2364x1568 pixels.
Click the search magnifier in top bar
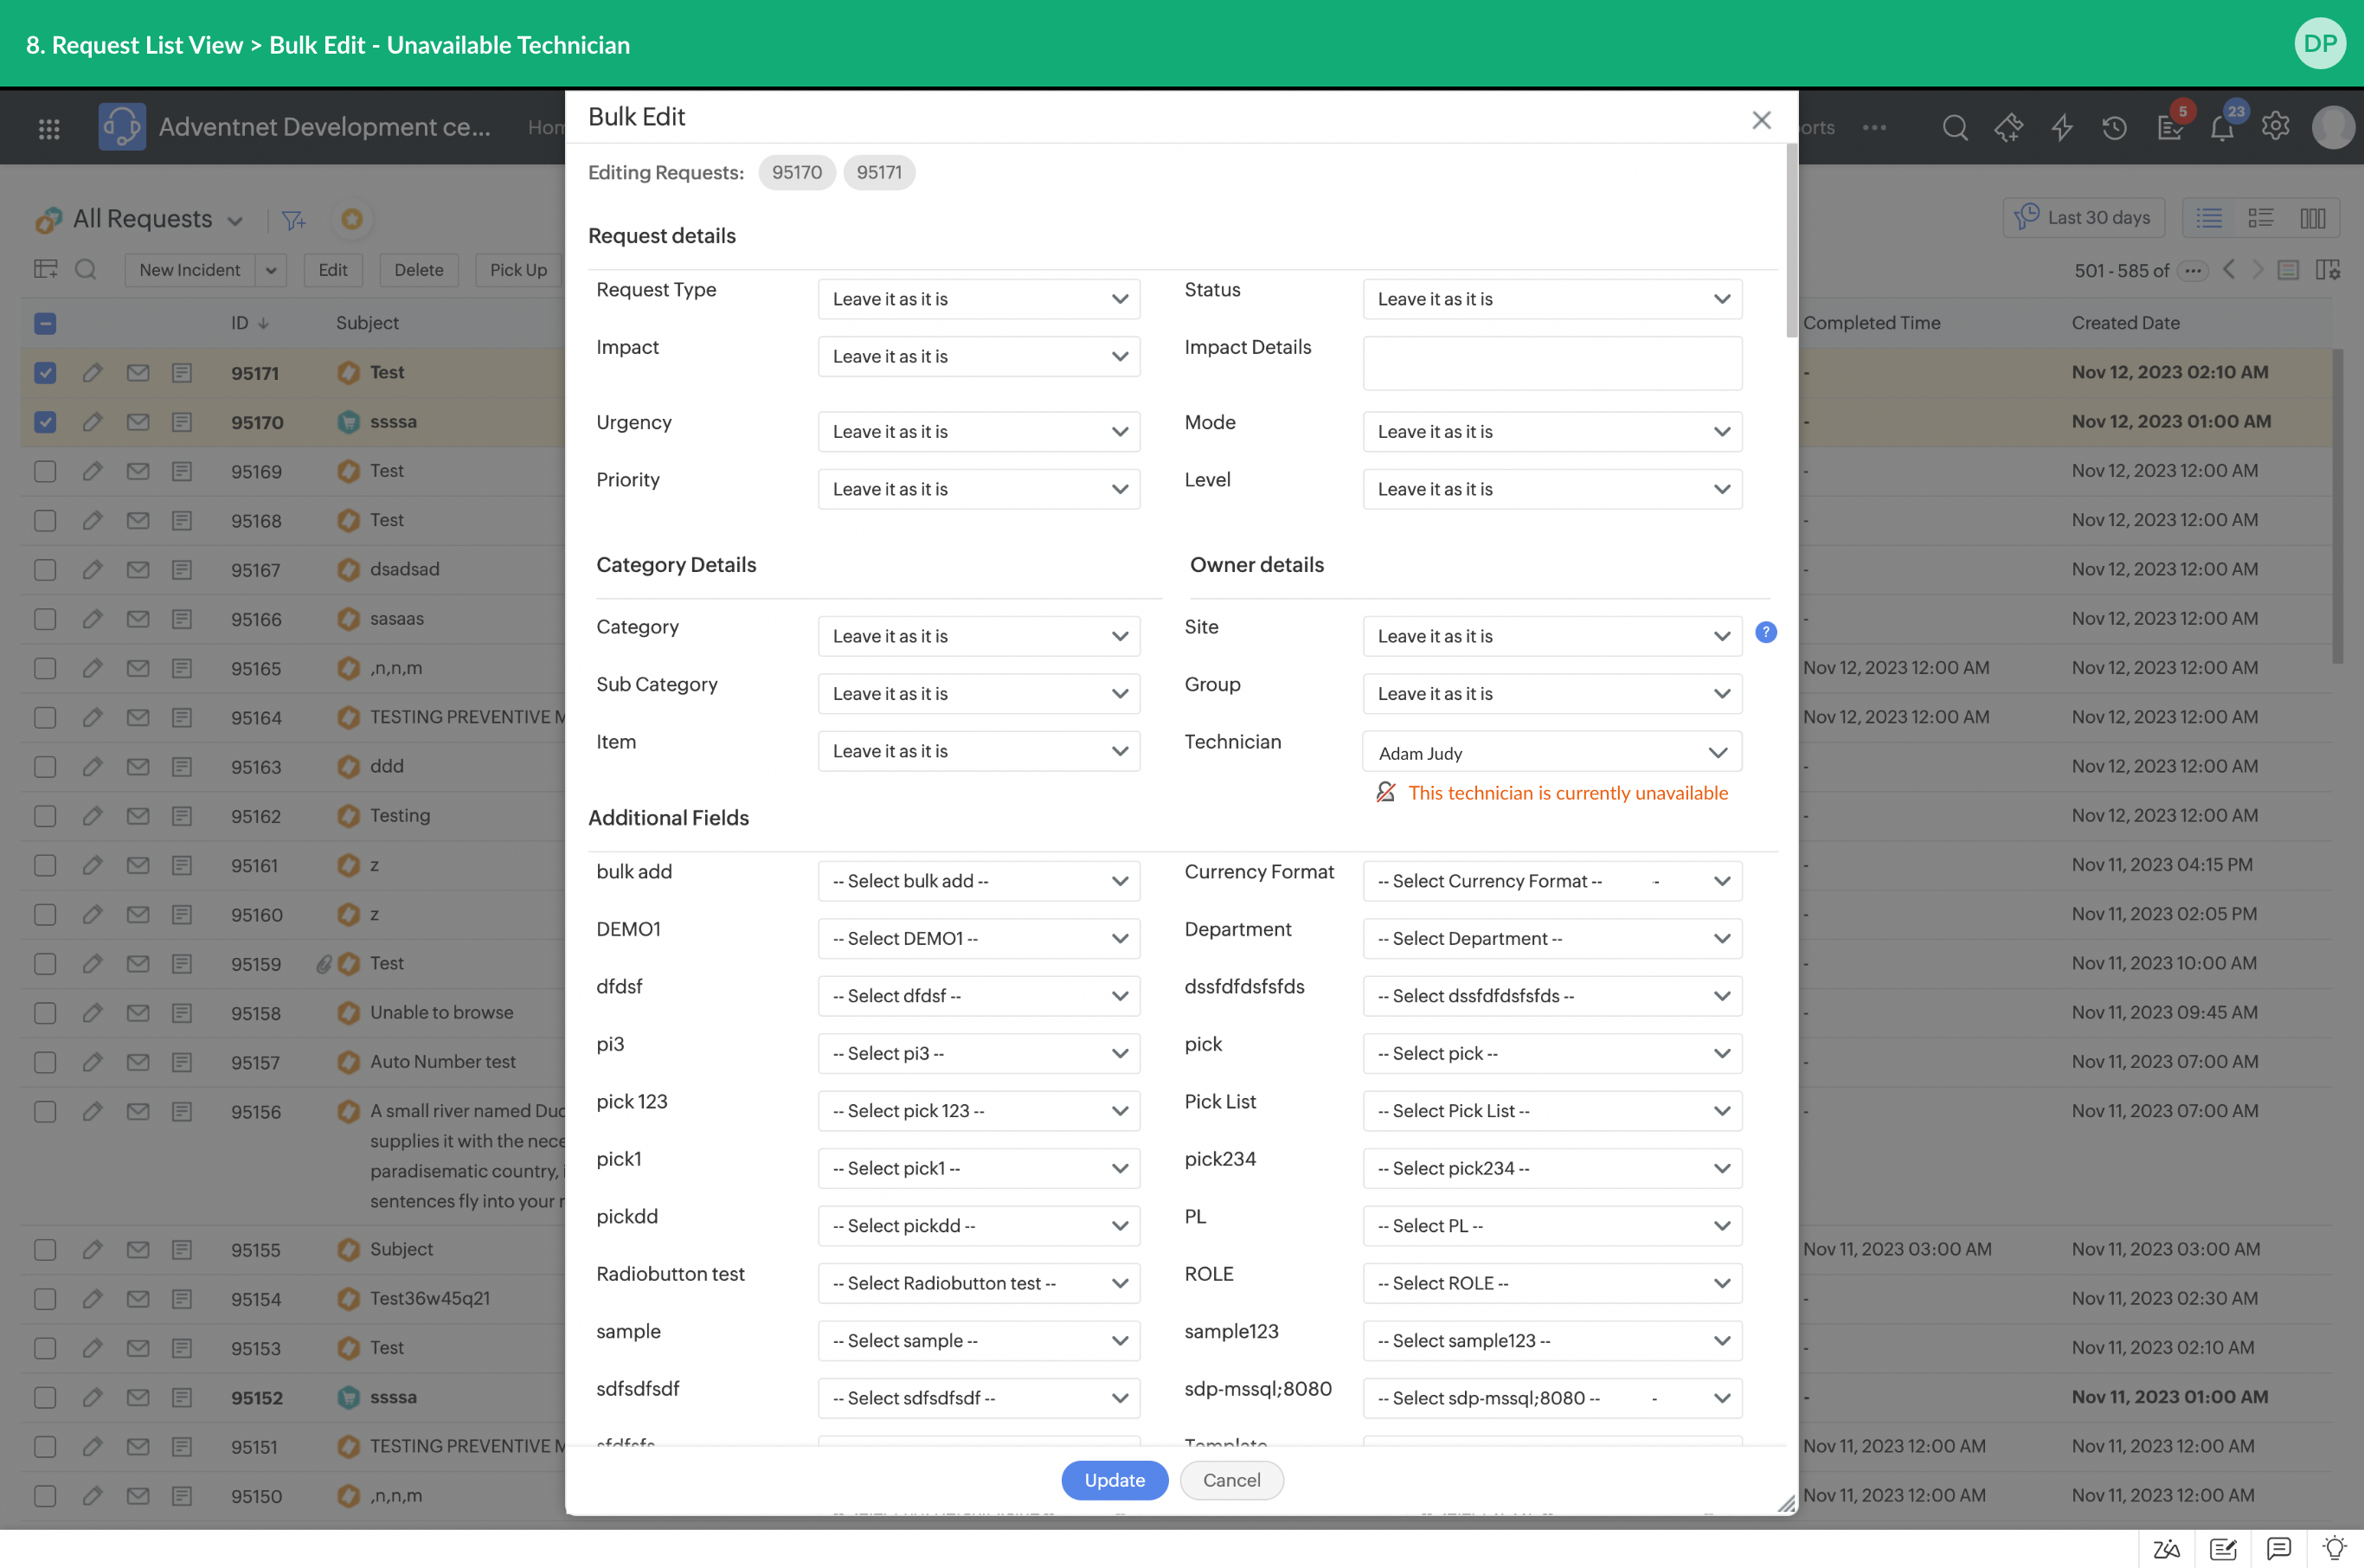1954,128
